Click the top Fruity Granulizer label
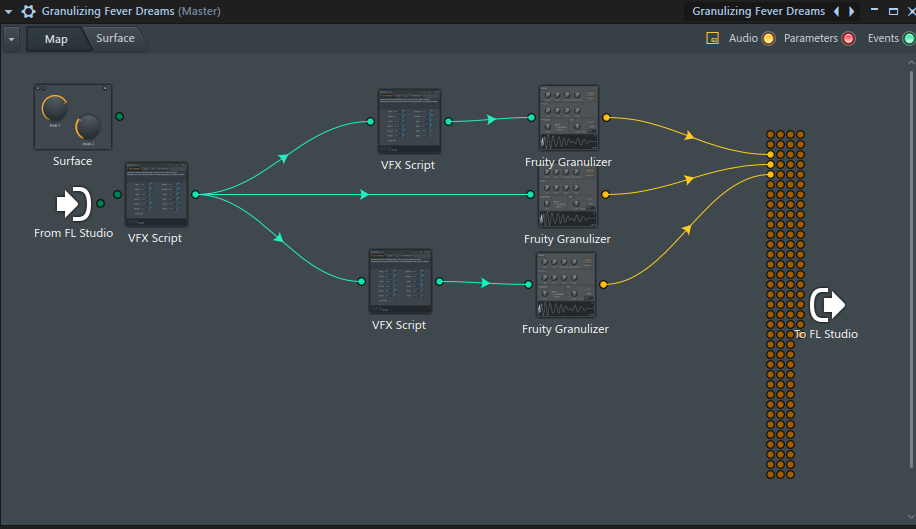This screenshot has height=529, width=916. coord(568,162)
